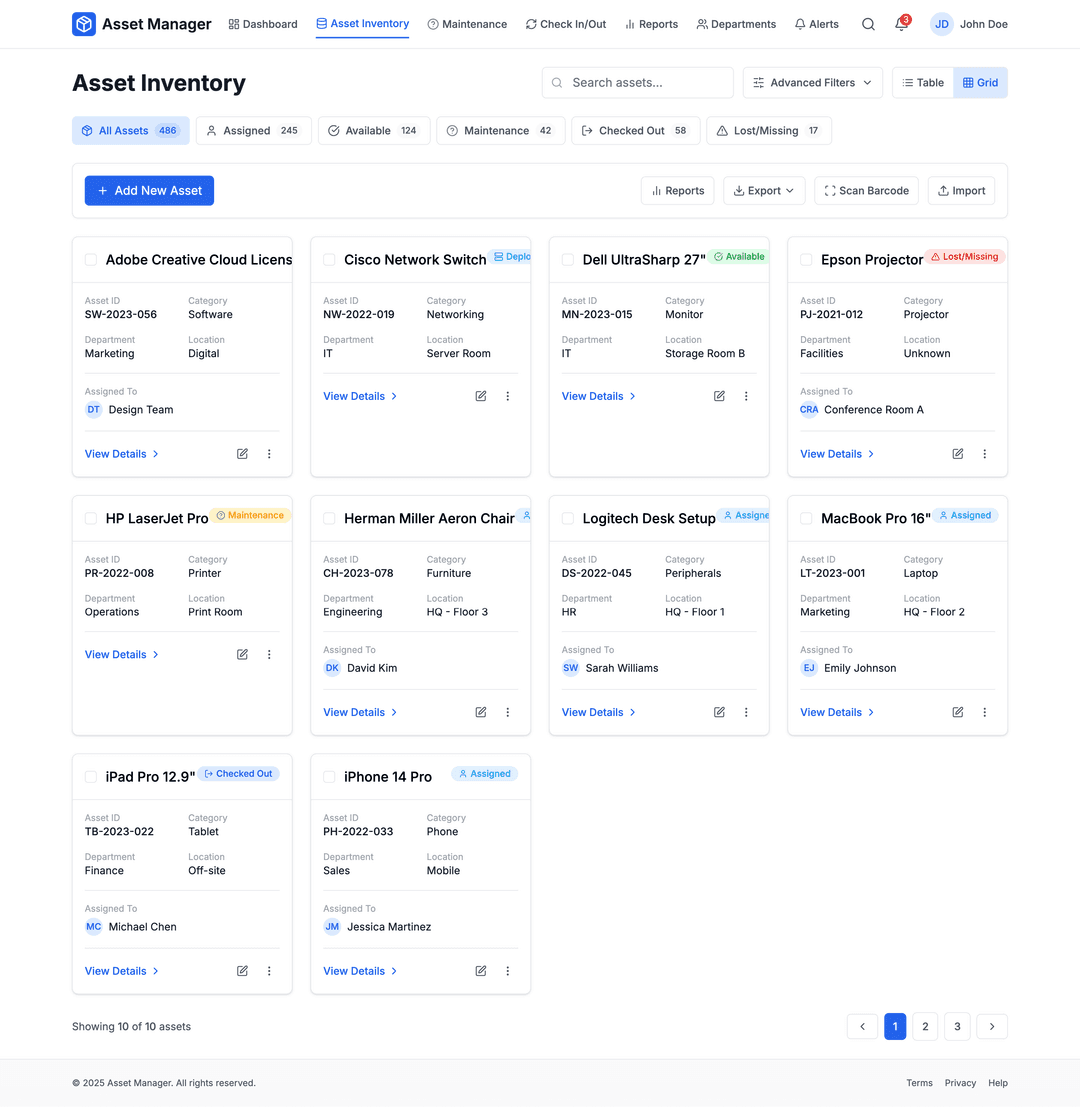The image size is (1080, 1108).
Task: Switch to the Maintenance menu item
Action: (x=467, y=24)
